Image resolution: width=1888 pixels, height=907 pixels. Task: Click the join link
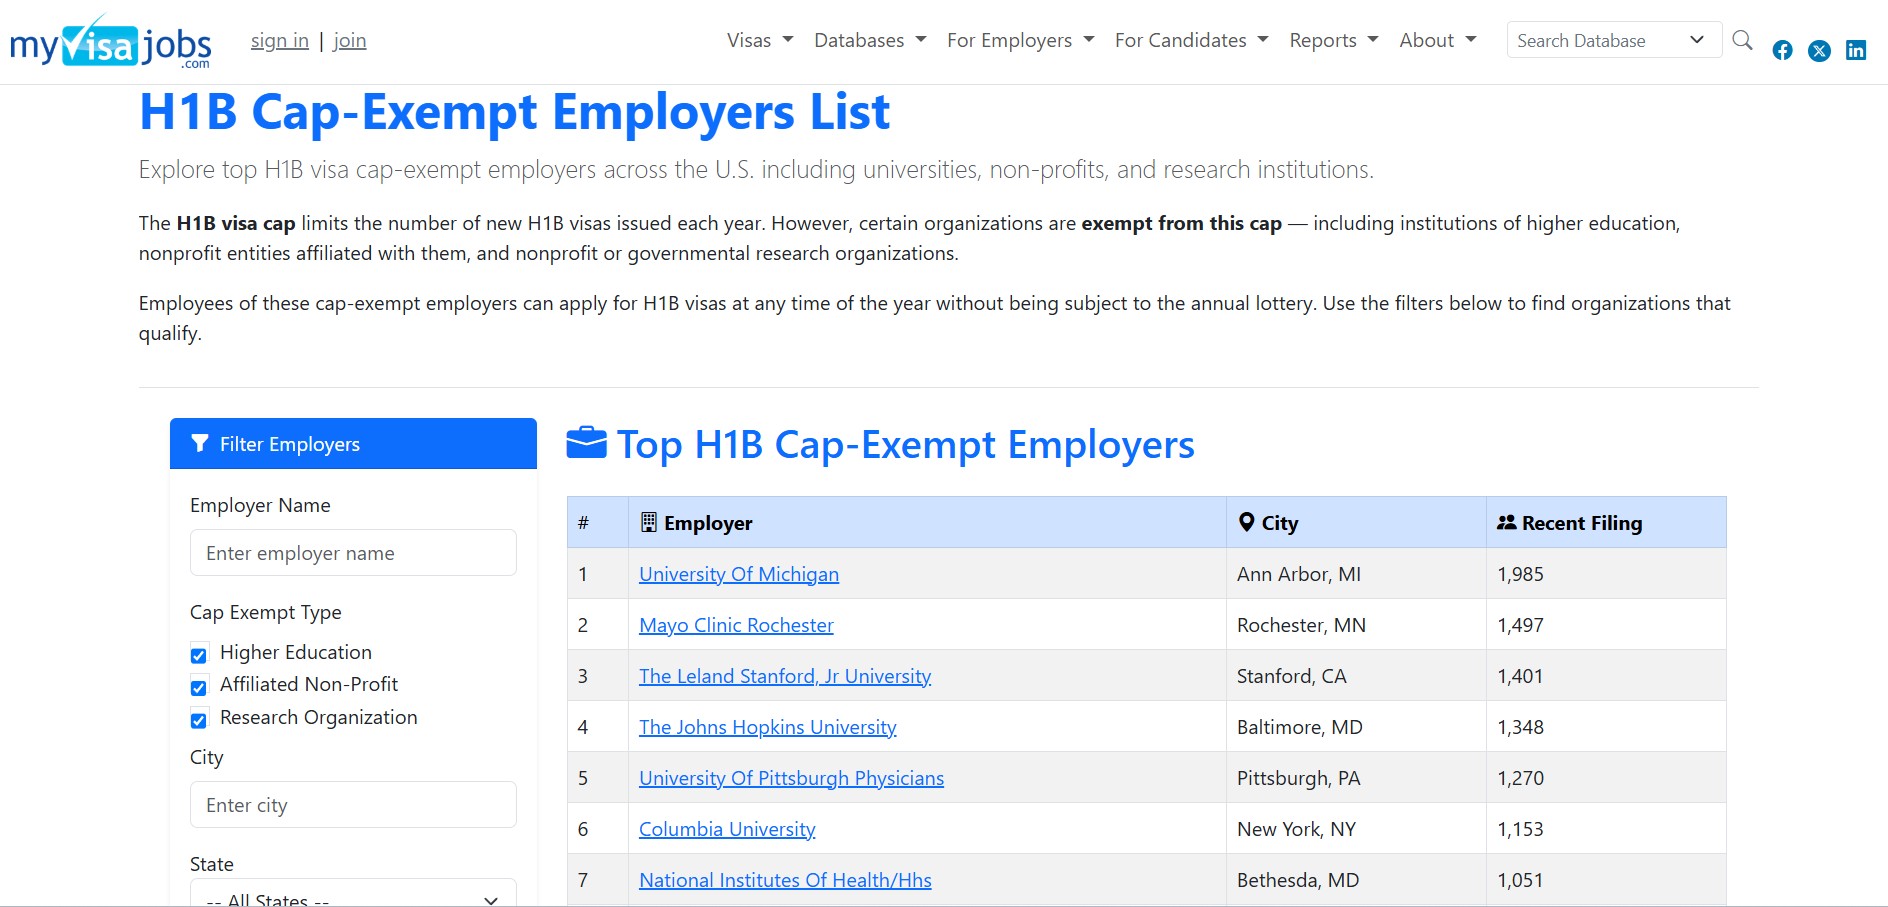click(350, 41)
